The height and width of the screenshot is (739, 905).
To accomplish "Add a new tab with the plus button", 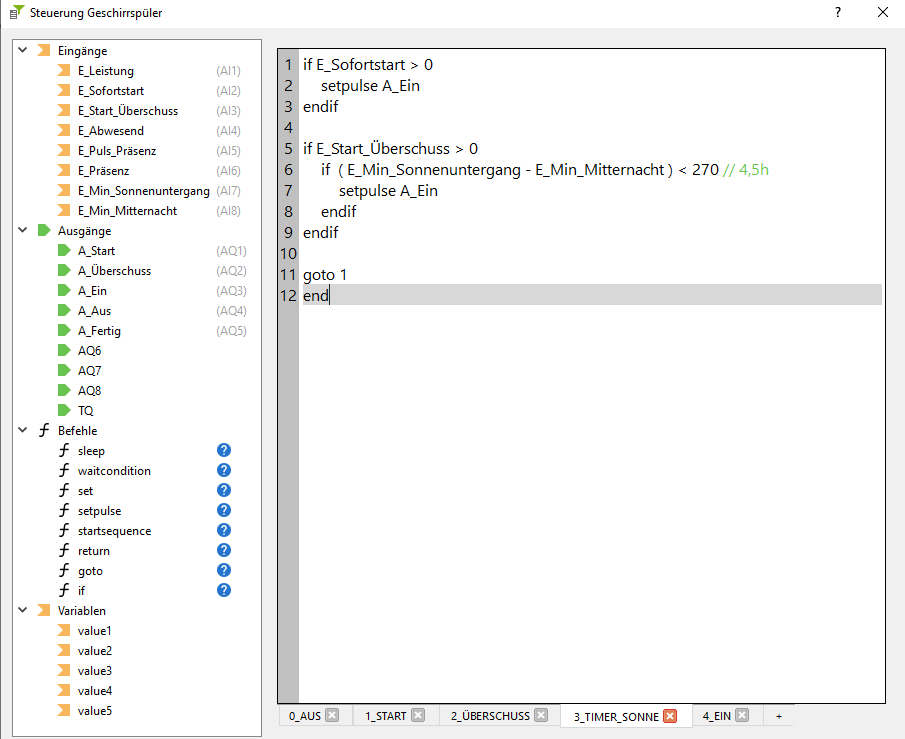I will 779,716.
